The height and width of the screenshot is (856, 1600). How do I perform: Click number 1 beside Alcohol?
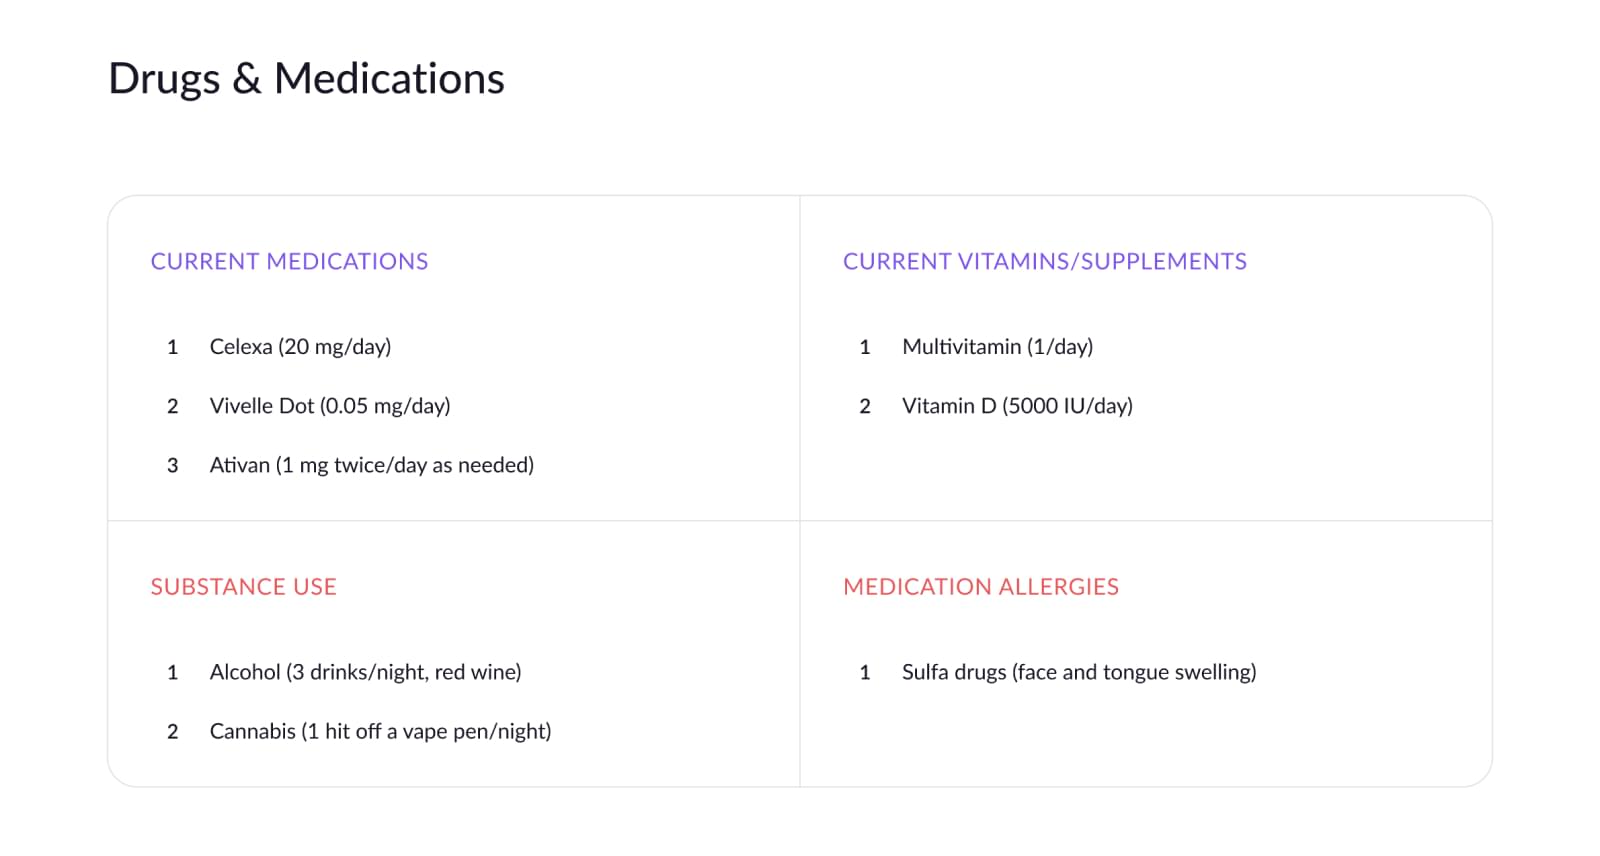[172, 672]
